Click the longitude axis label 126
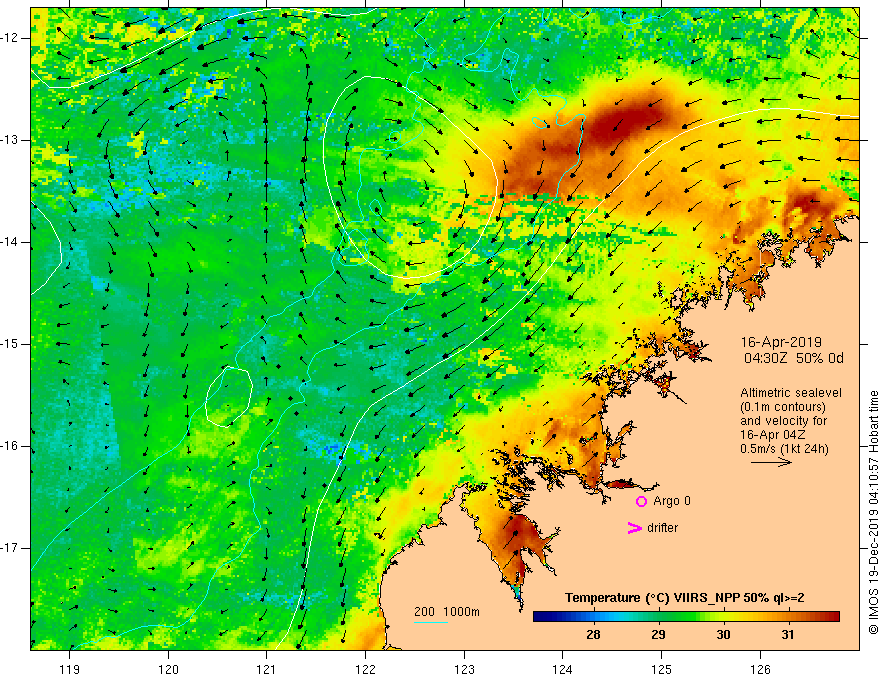The width and height of the screenshot is (880, 680). point(760,669)
